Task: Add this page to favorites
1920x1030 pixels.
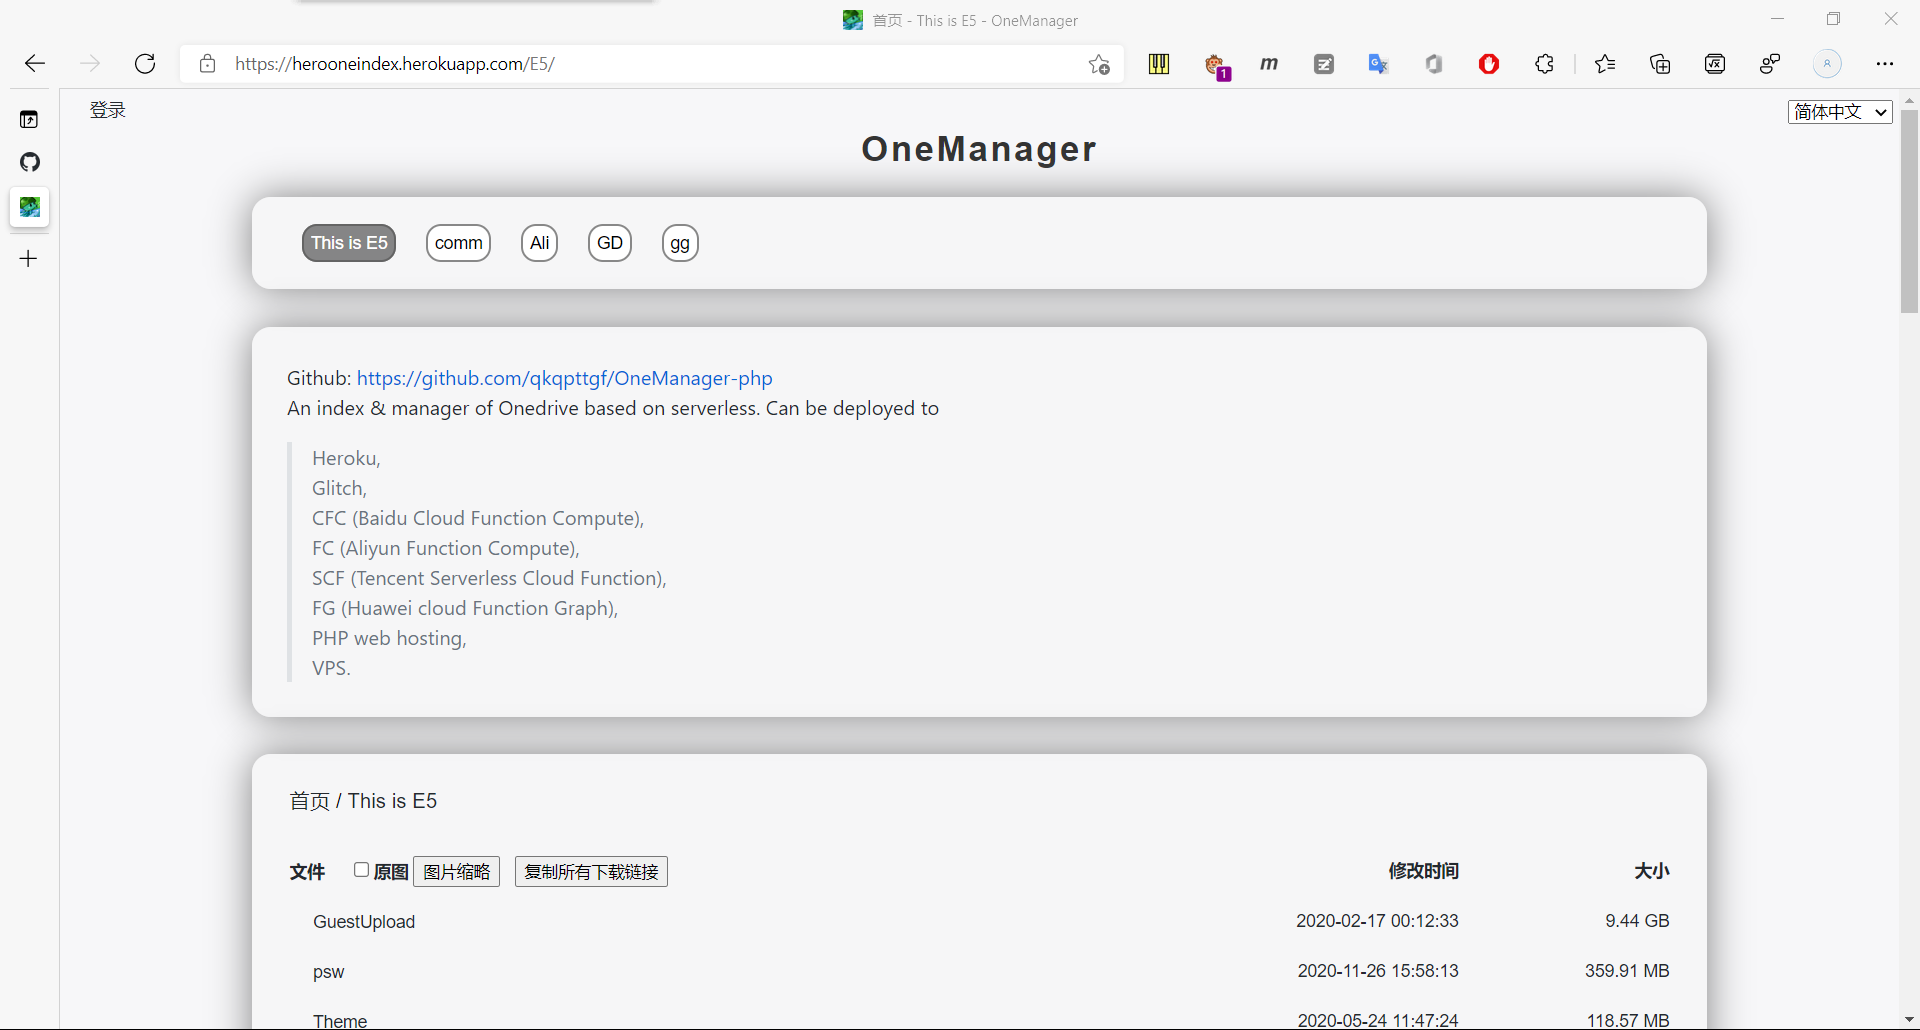Action: tap(1098, 63)
